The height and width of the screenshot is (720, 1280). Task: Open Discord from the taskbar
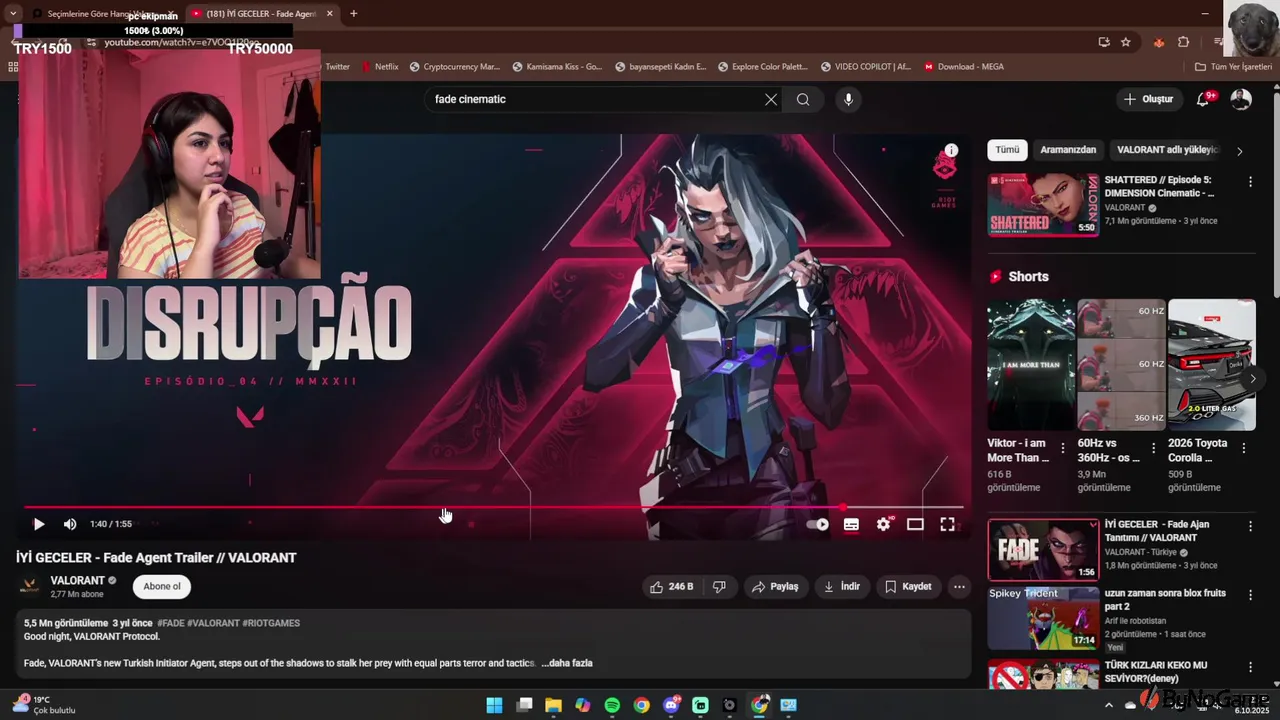click(671, 705)
